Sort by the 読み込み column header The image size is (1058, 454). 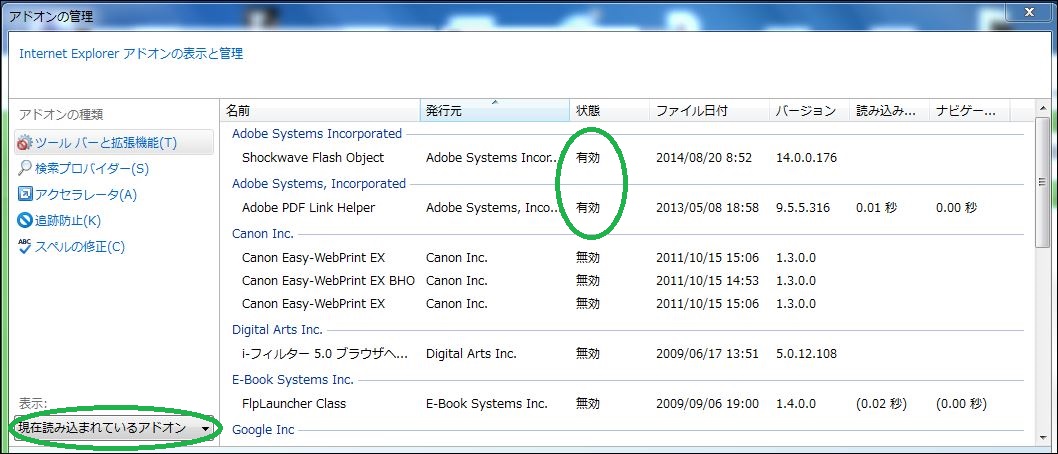[x=889, y=111]
